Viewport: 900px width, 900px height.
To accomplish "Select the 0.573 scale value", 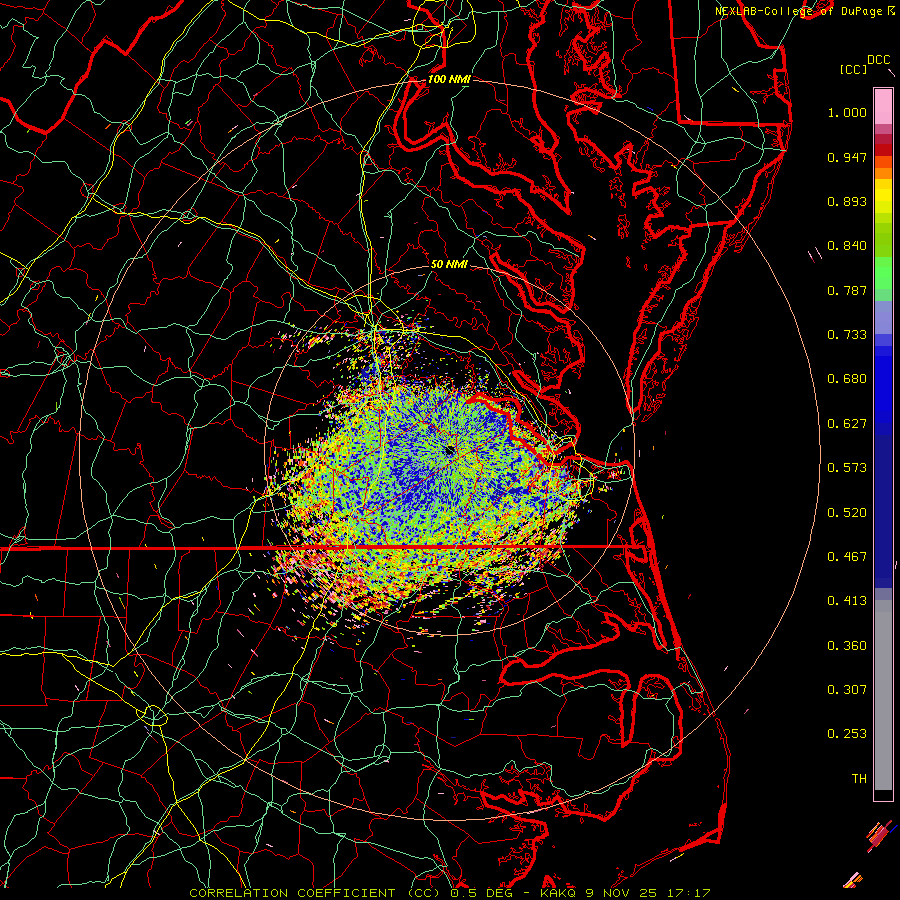I will pos(847,468).
